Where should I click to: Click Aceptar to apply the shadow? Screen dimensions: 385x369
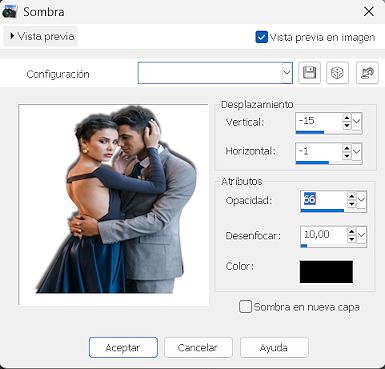[x=123, y=347]
